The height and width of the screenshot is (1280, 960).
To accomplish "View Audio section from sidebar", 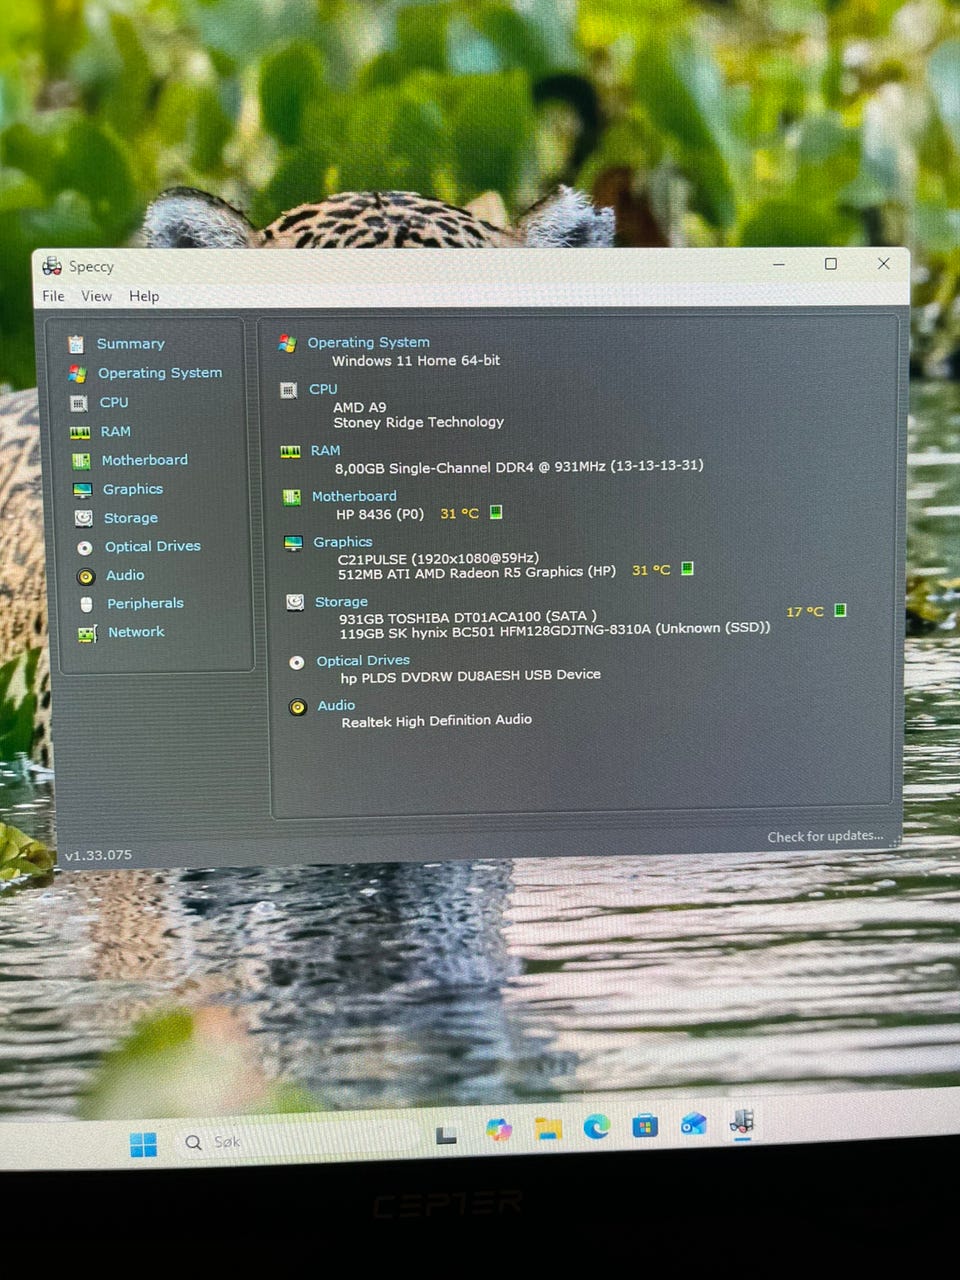I will [x=125, y=575].
